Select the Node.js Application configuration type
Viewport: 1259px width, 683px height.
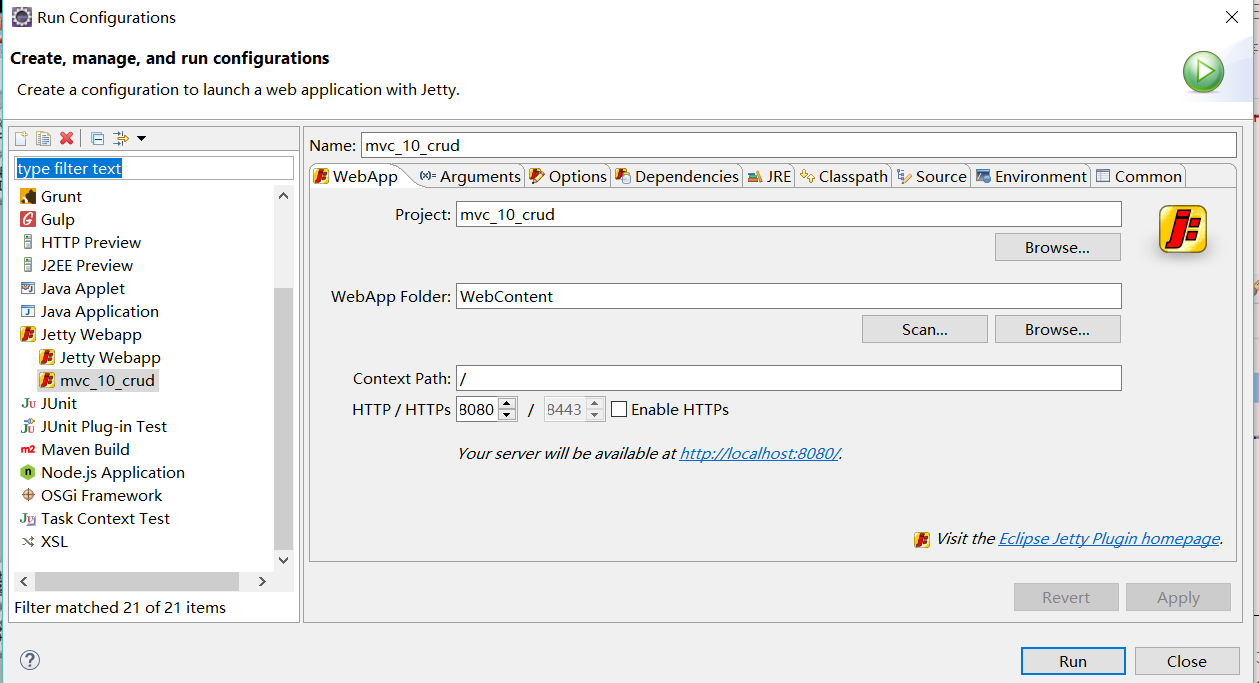(x=112, y=472)
